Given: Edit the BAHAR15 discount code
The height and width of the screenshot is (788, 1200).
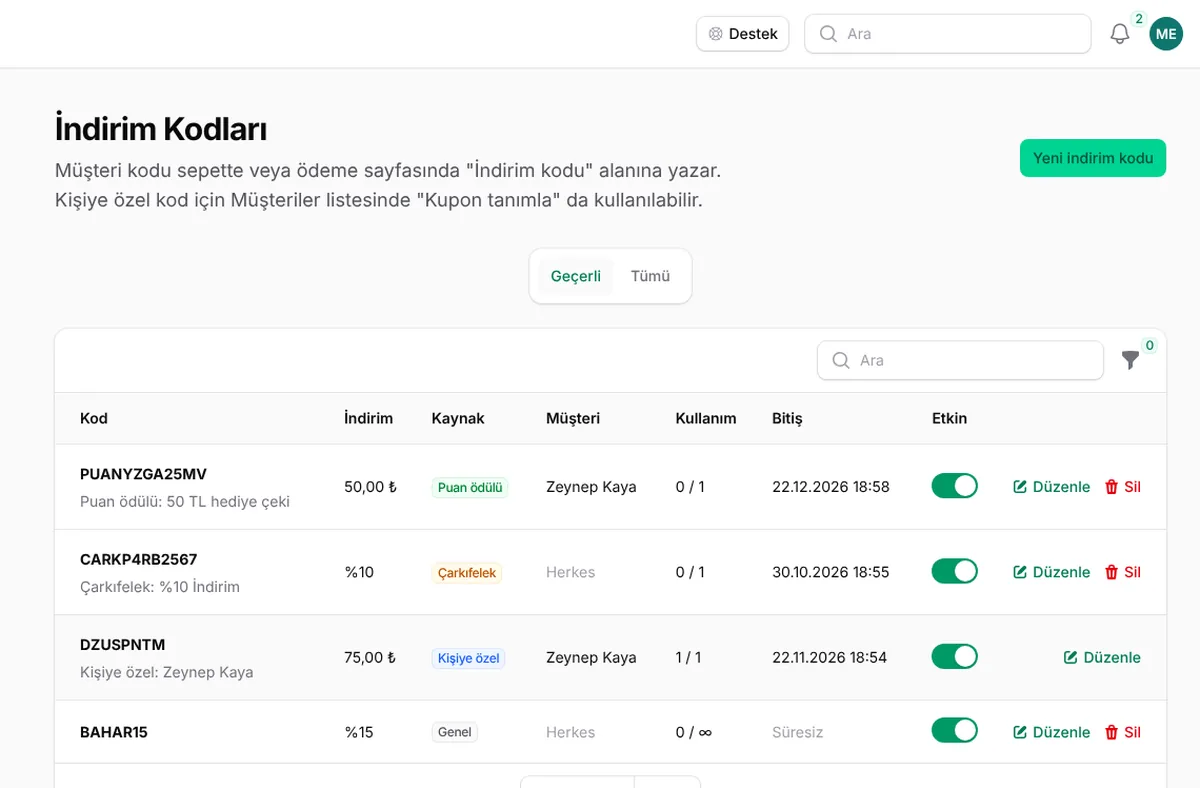Looking at the screenshot, I should tap(1052, 732).
